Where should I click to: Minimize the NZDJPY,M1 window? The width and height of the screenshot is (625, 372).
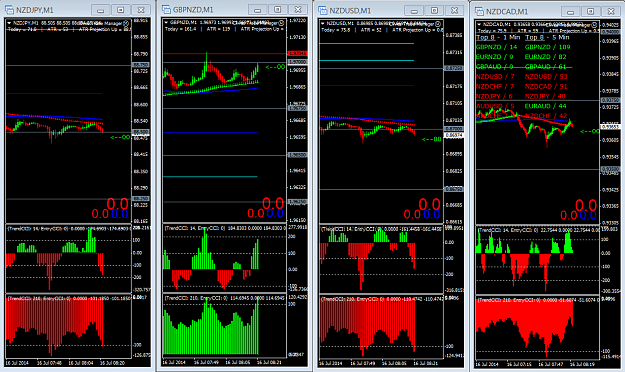click(x=100, y=10)
